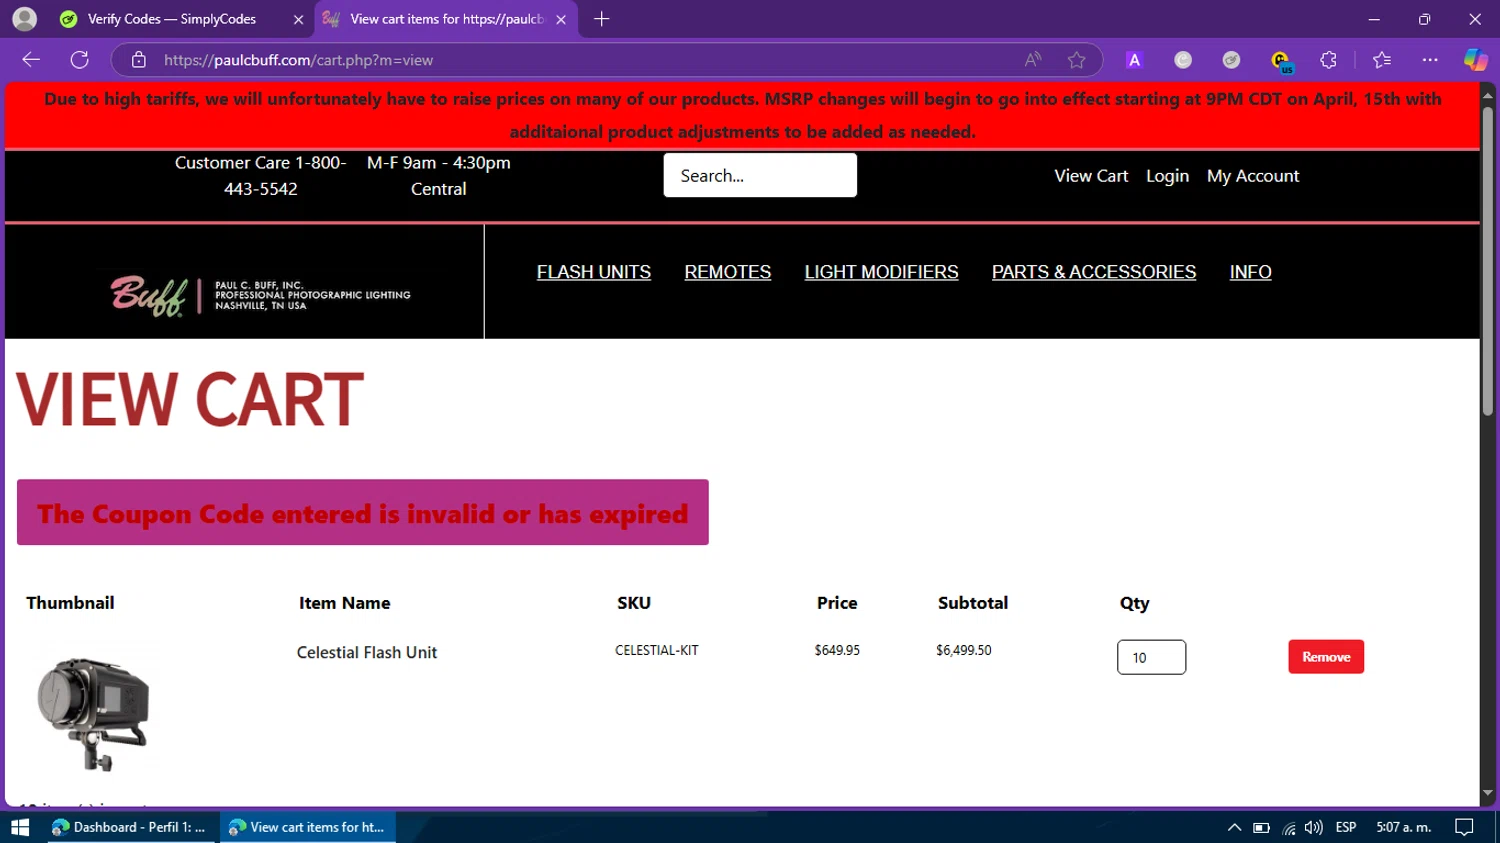
Task: Click the tariff notice banner
Action: point(742,115)
